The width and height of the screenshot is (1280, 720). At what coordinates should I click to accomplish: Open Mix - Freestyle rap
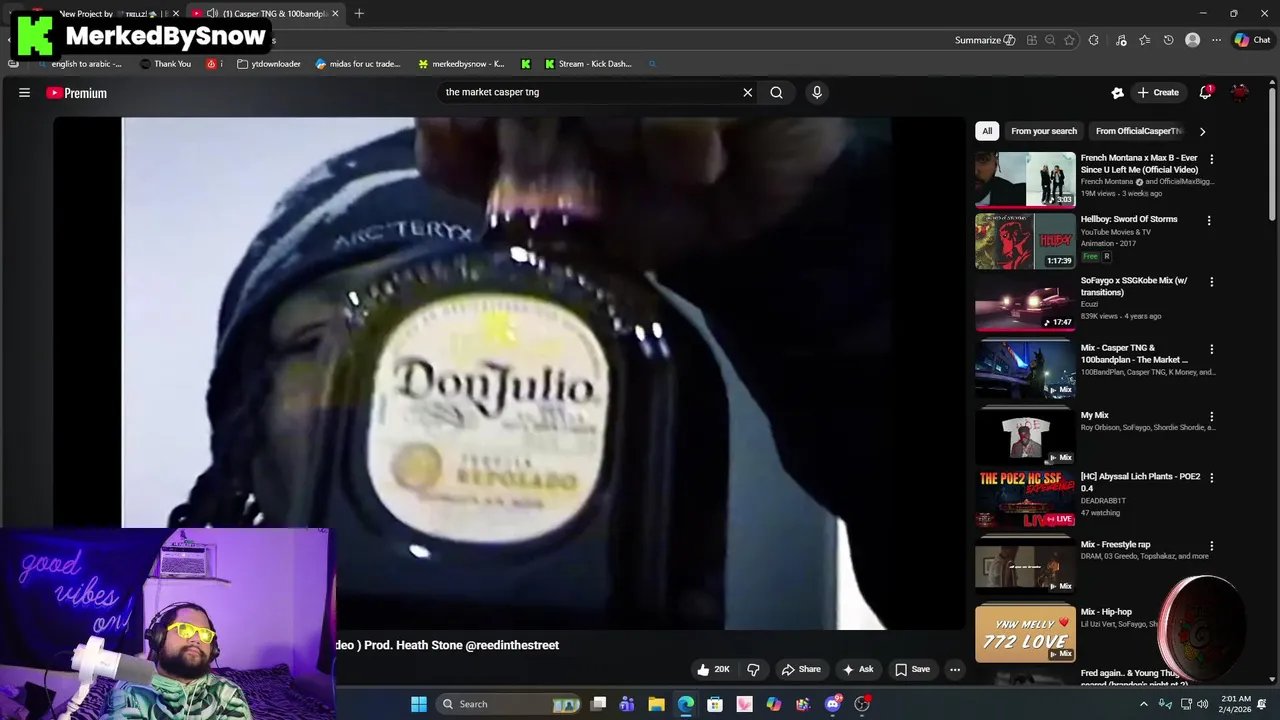click(1115, 544)
